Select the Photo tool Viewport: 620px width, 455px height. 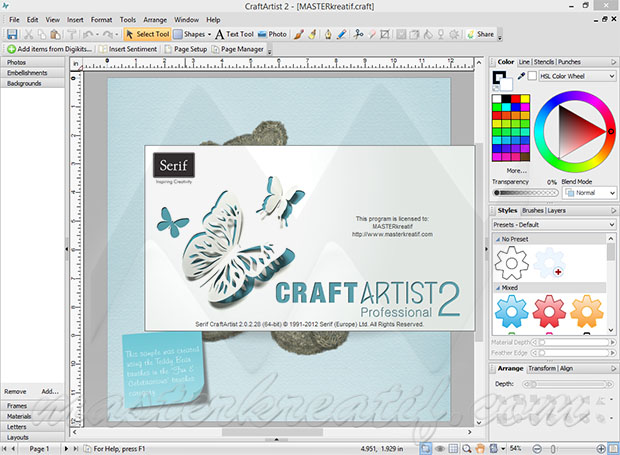(x=272, y=34)
